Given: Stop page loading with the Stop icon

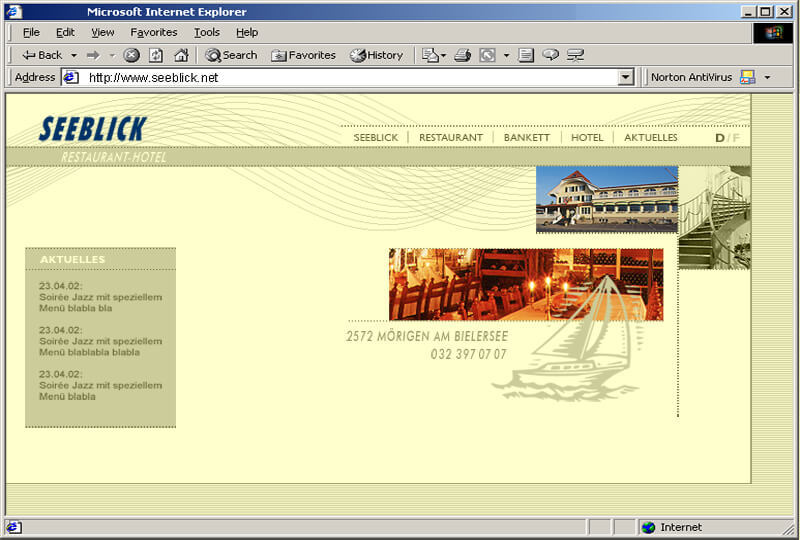Looking at the screenshot, I should pos(132,55).
